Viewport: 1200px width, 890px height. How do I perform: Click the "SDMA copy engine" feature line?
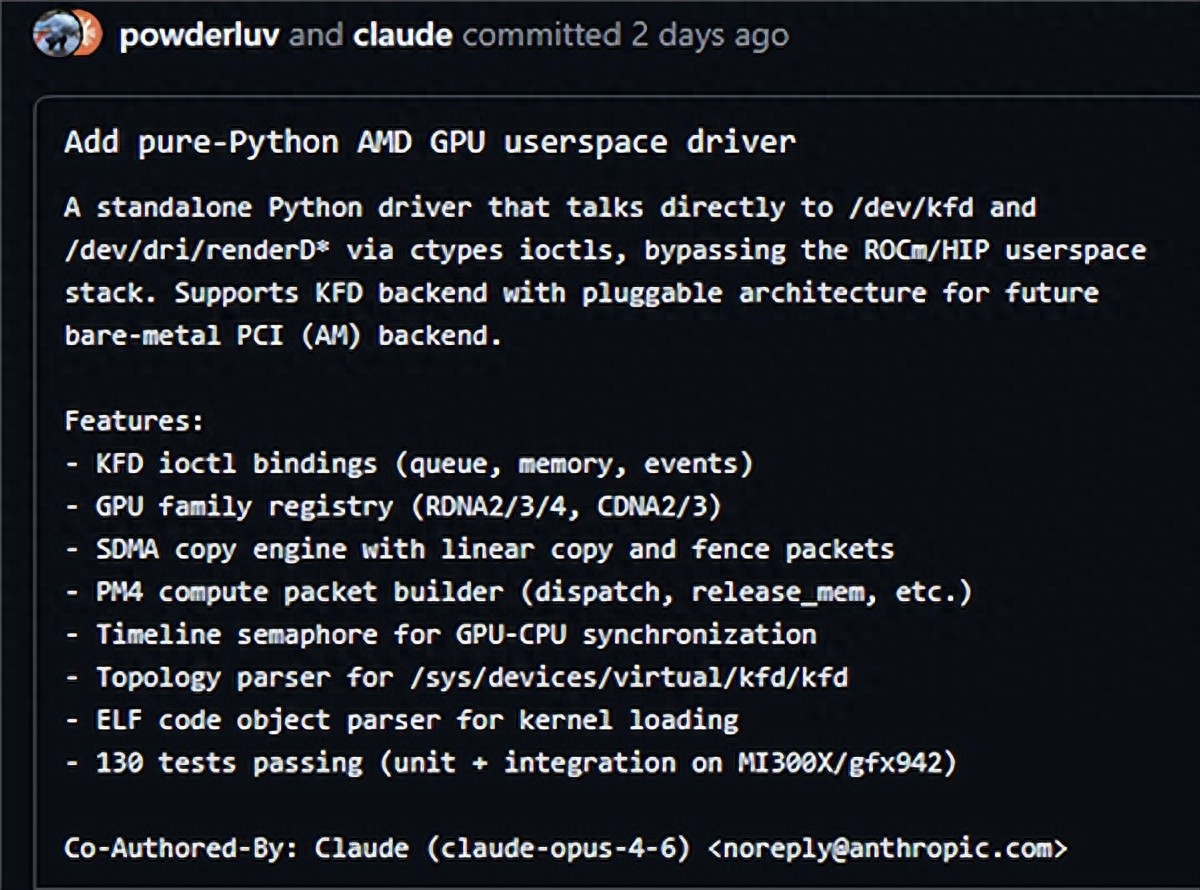[x=220, y=549]
